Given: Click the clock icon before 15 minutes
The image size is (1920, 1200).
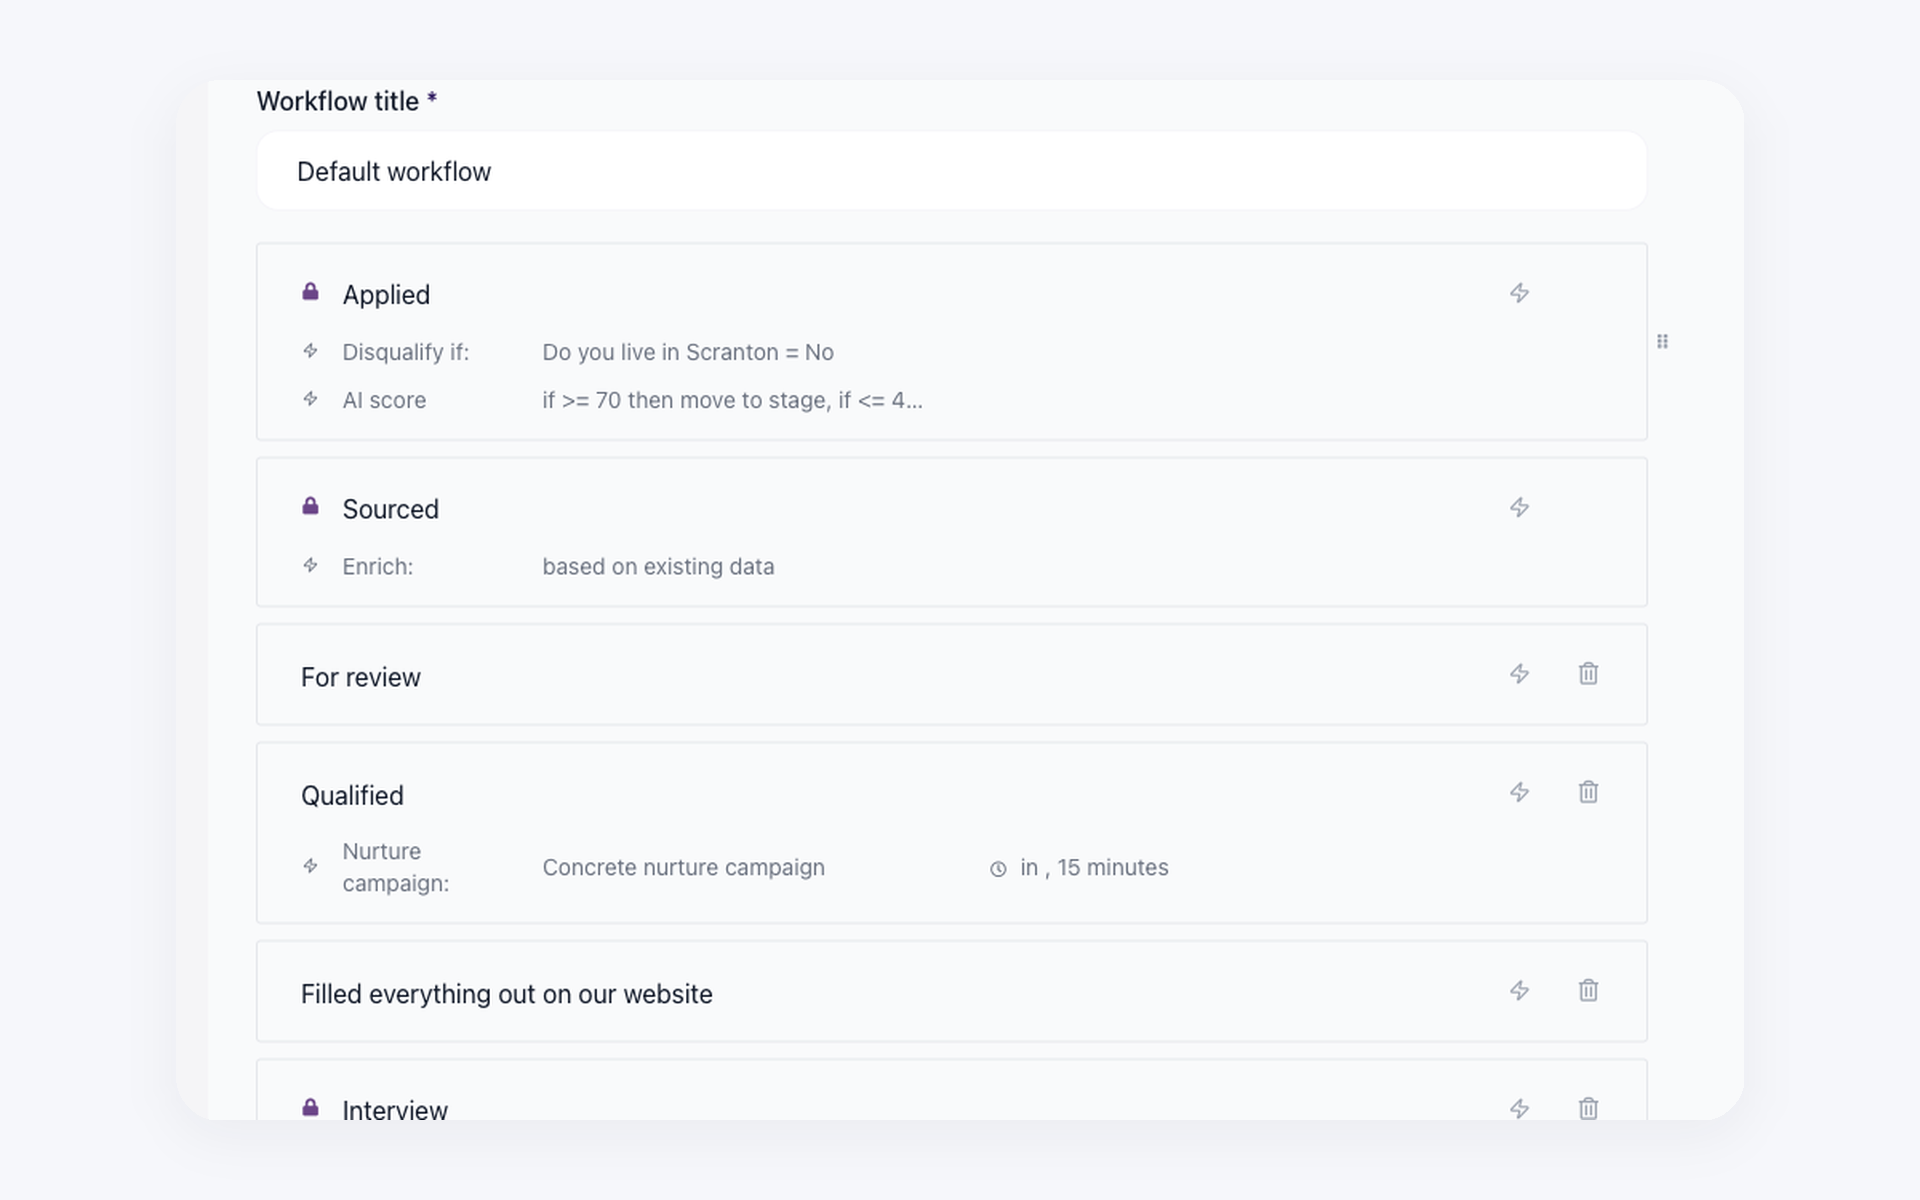Looking at the screenshot, I should pyautogui.click(x=998, y=869).
